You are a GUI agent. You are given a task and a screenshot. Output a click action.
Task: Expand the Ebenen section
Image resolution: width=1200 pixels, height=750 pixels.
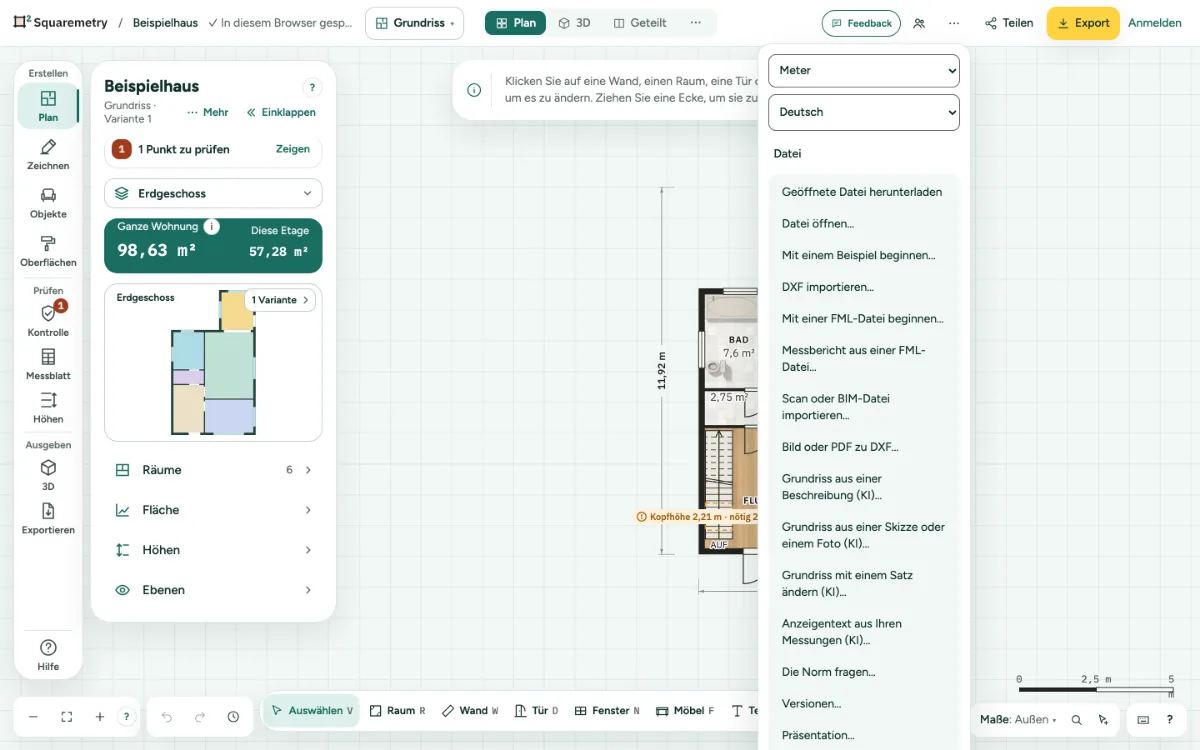(213, 590)
